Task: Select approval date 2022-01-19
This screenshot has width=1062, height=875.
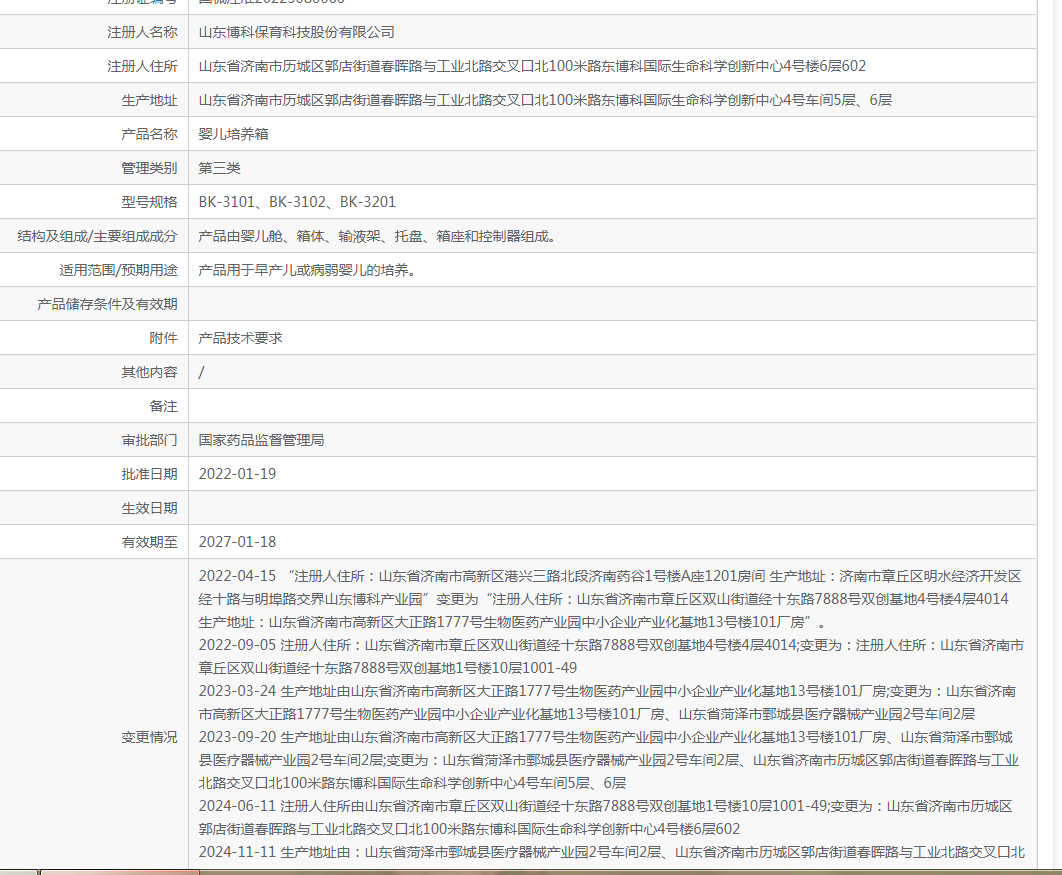Action: coord(237,474)
